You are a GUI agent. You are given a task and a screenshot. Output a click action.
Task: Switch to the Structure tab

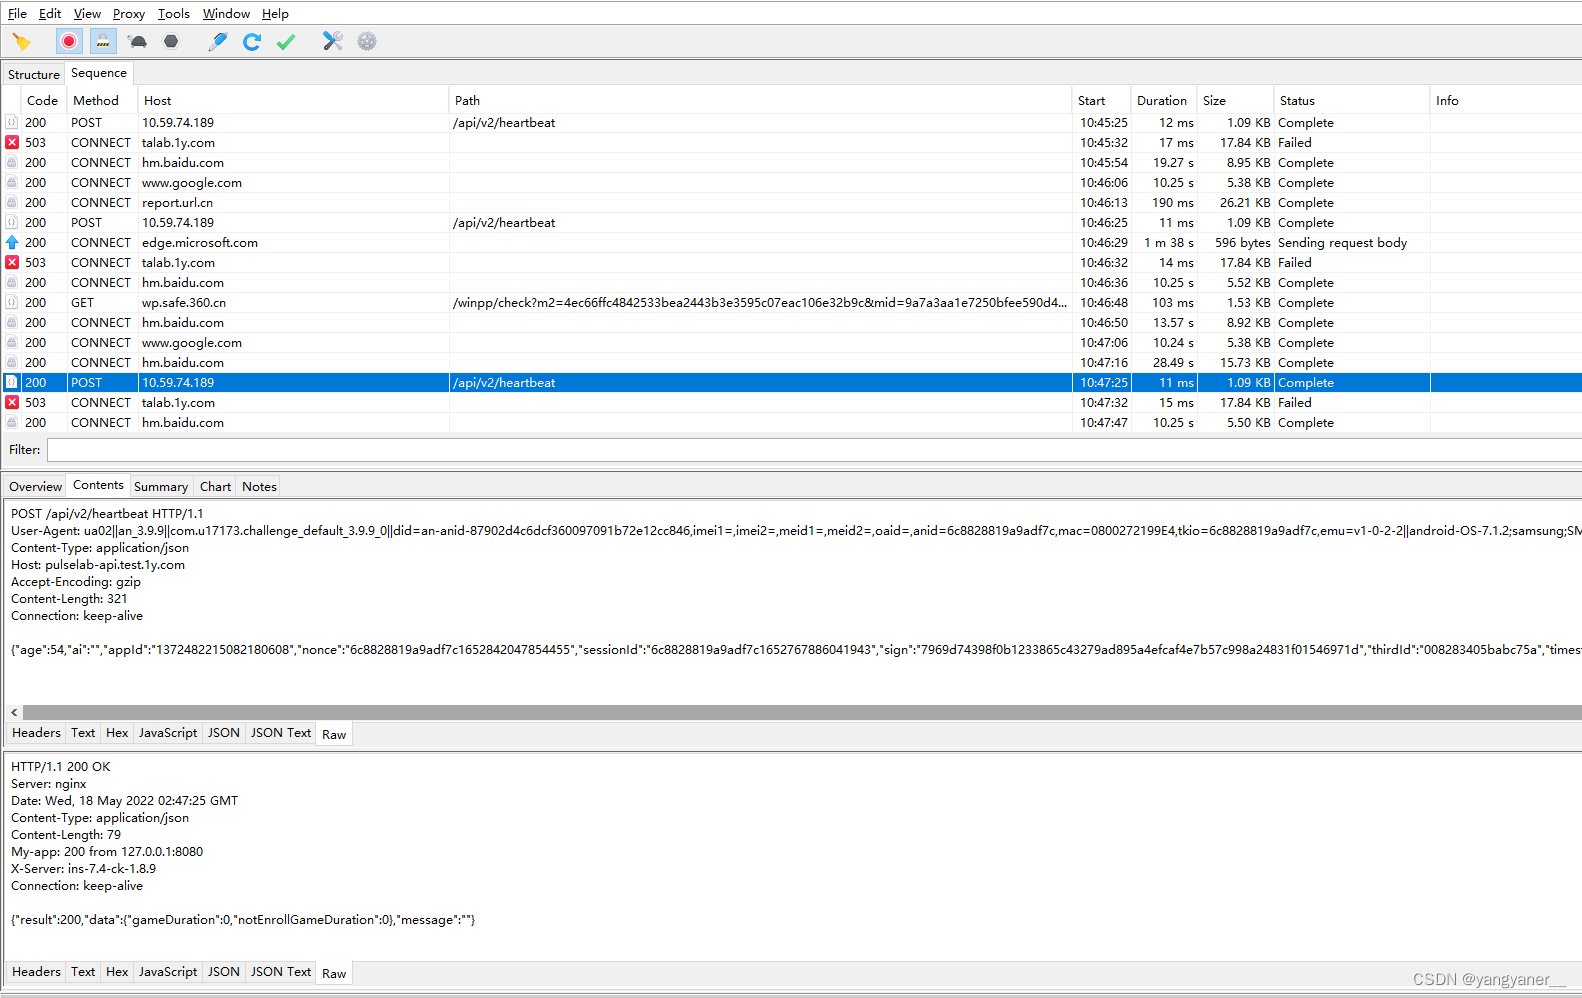click(x=34, y=74)
